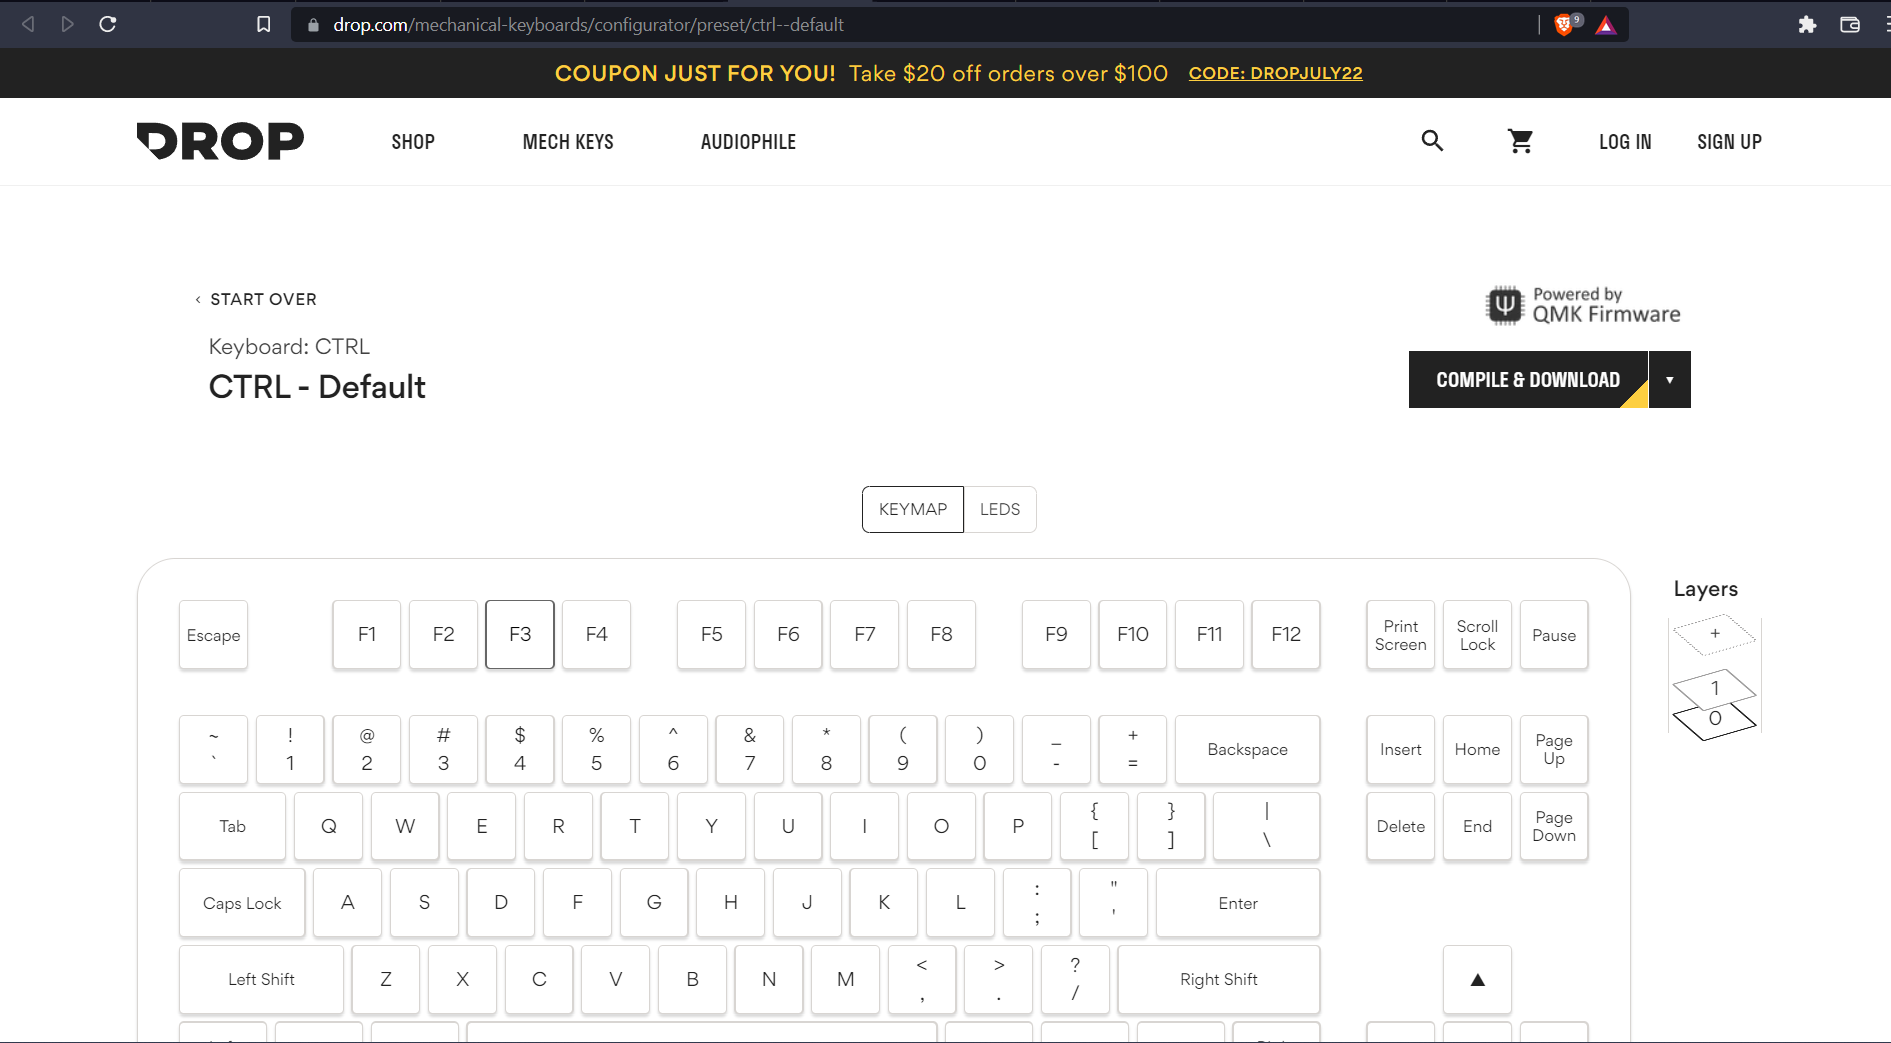Click the Brave Shields lion icon
1891x1043 pixels.
coord(1564,25)
